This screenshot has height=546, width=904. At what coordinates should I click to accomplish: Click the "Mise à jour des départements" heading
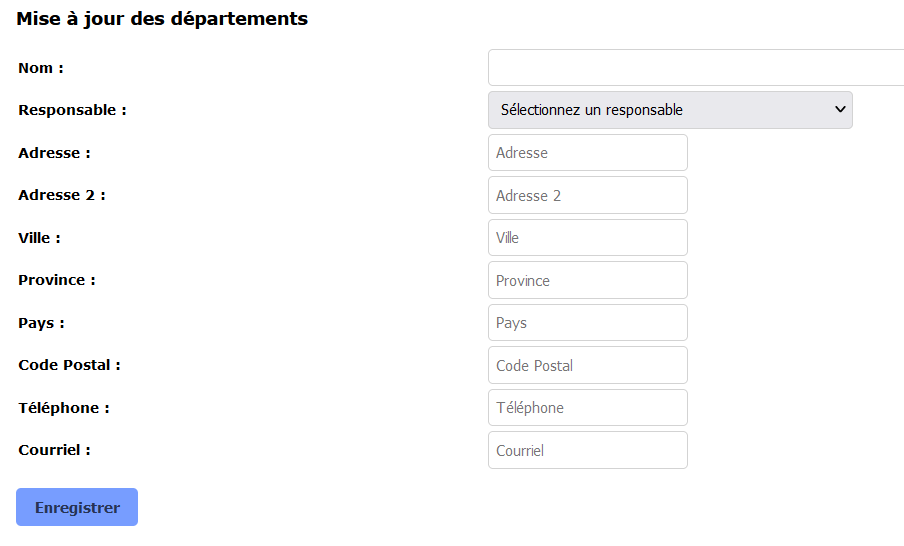tap(162, 19)
